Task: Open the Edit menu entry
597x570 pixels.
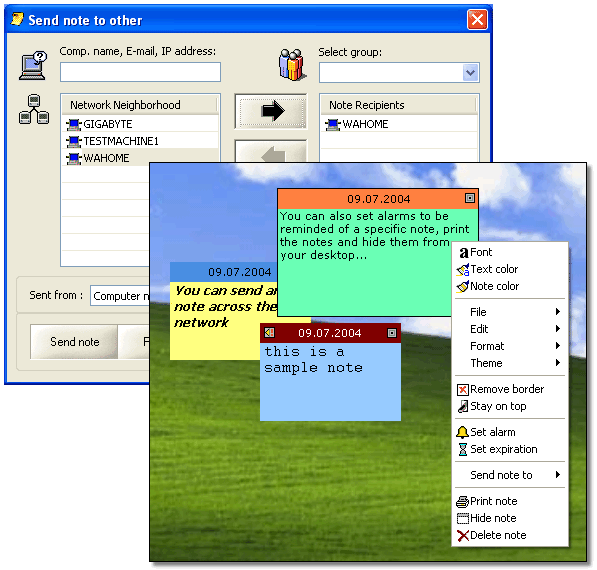Action: 510,329
